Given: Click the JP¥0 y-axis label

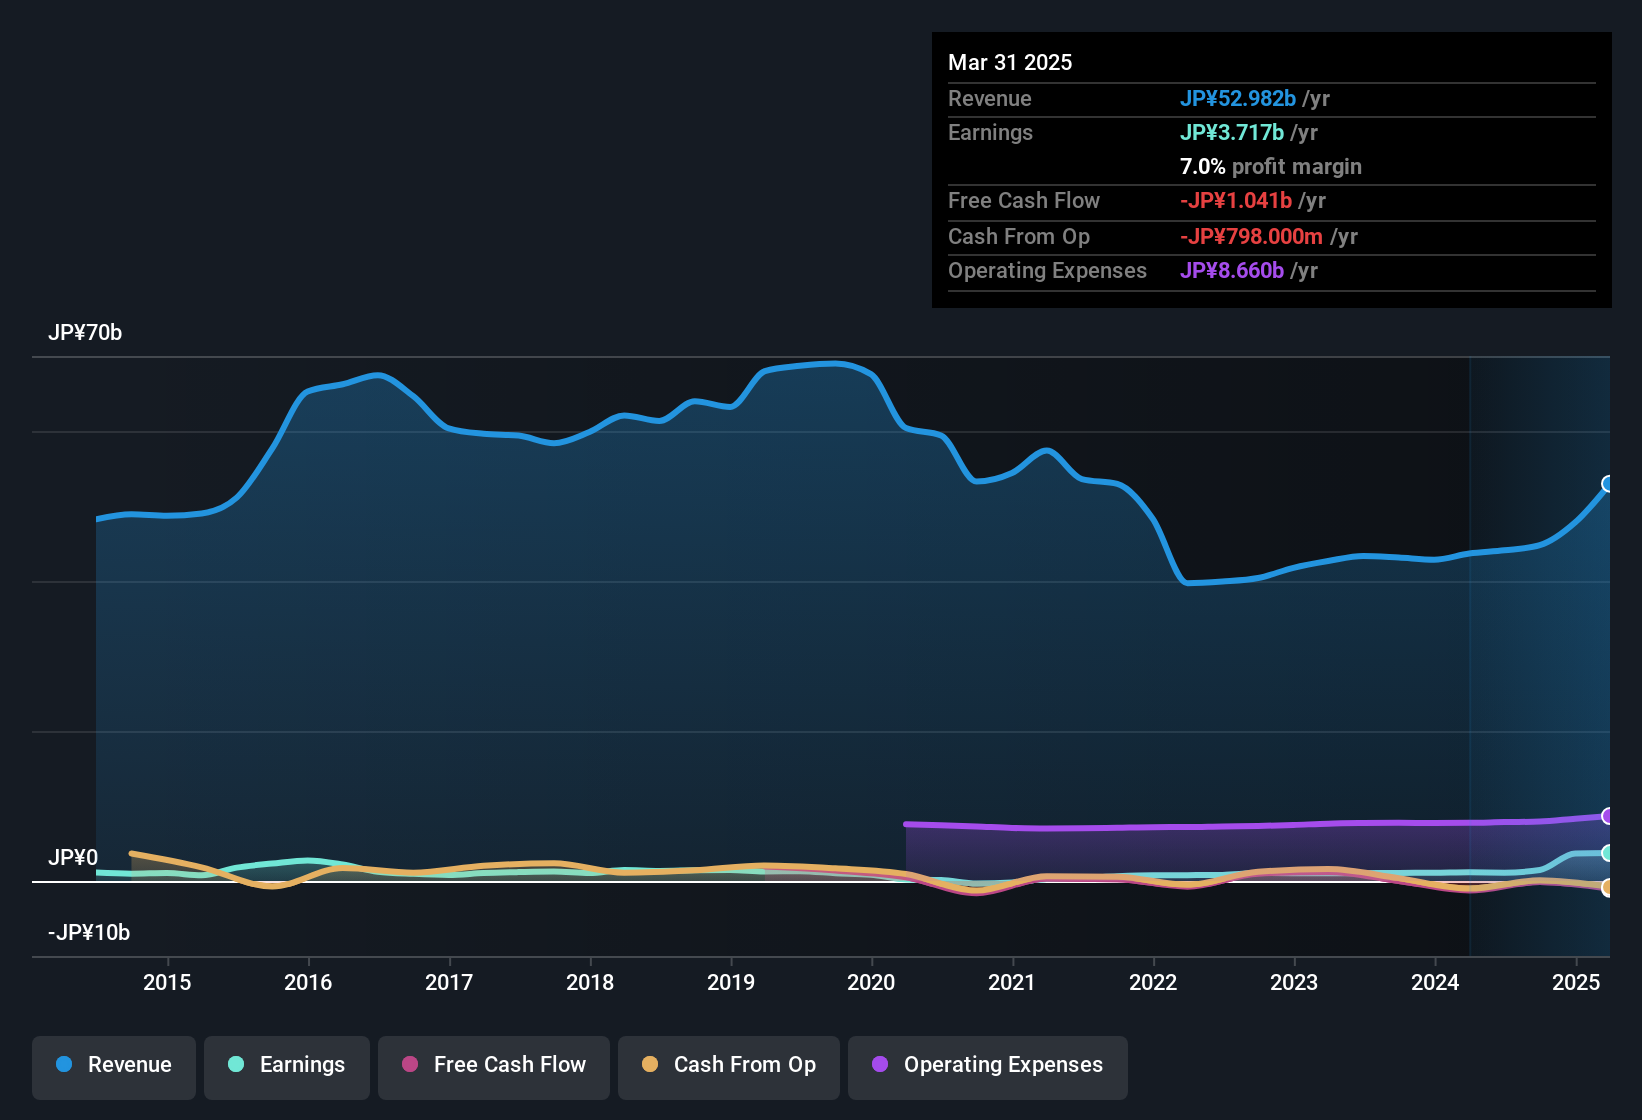Looking at the screenshot, I should [x=73, y=858].
